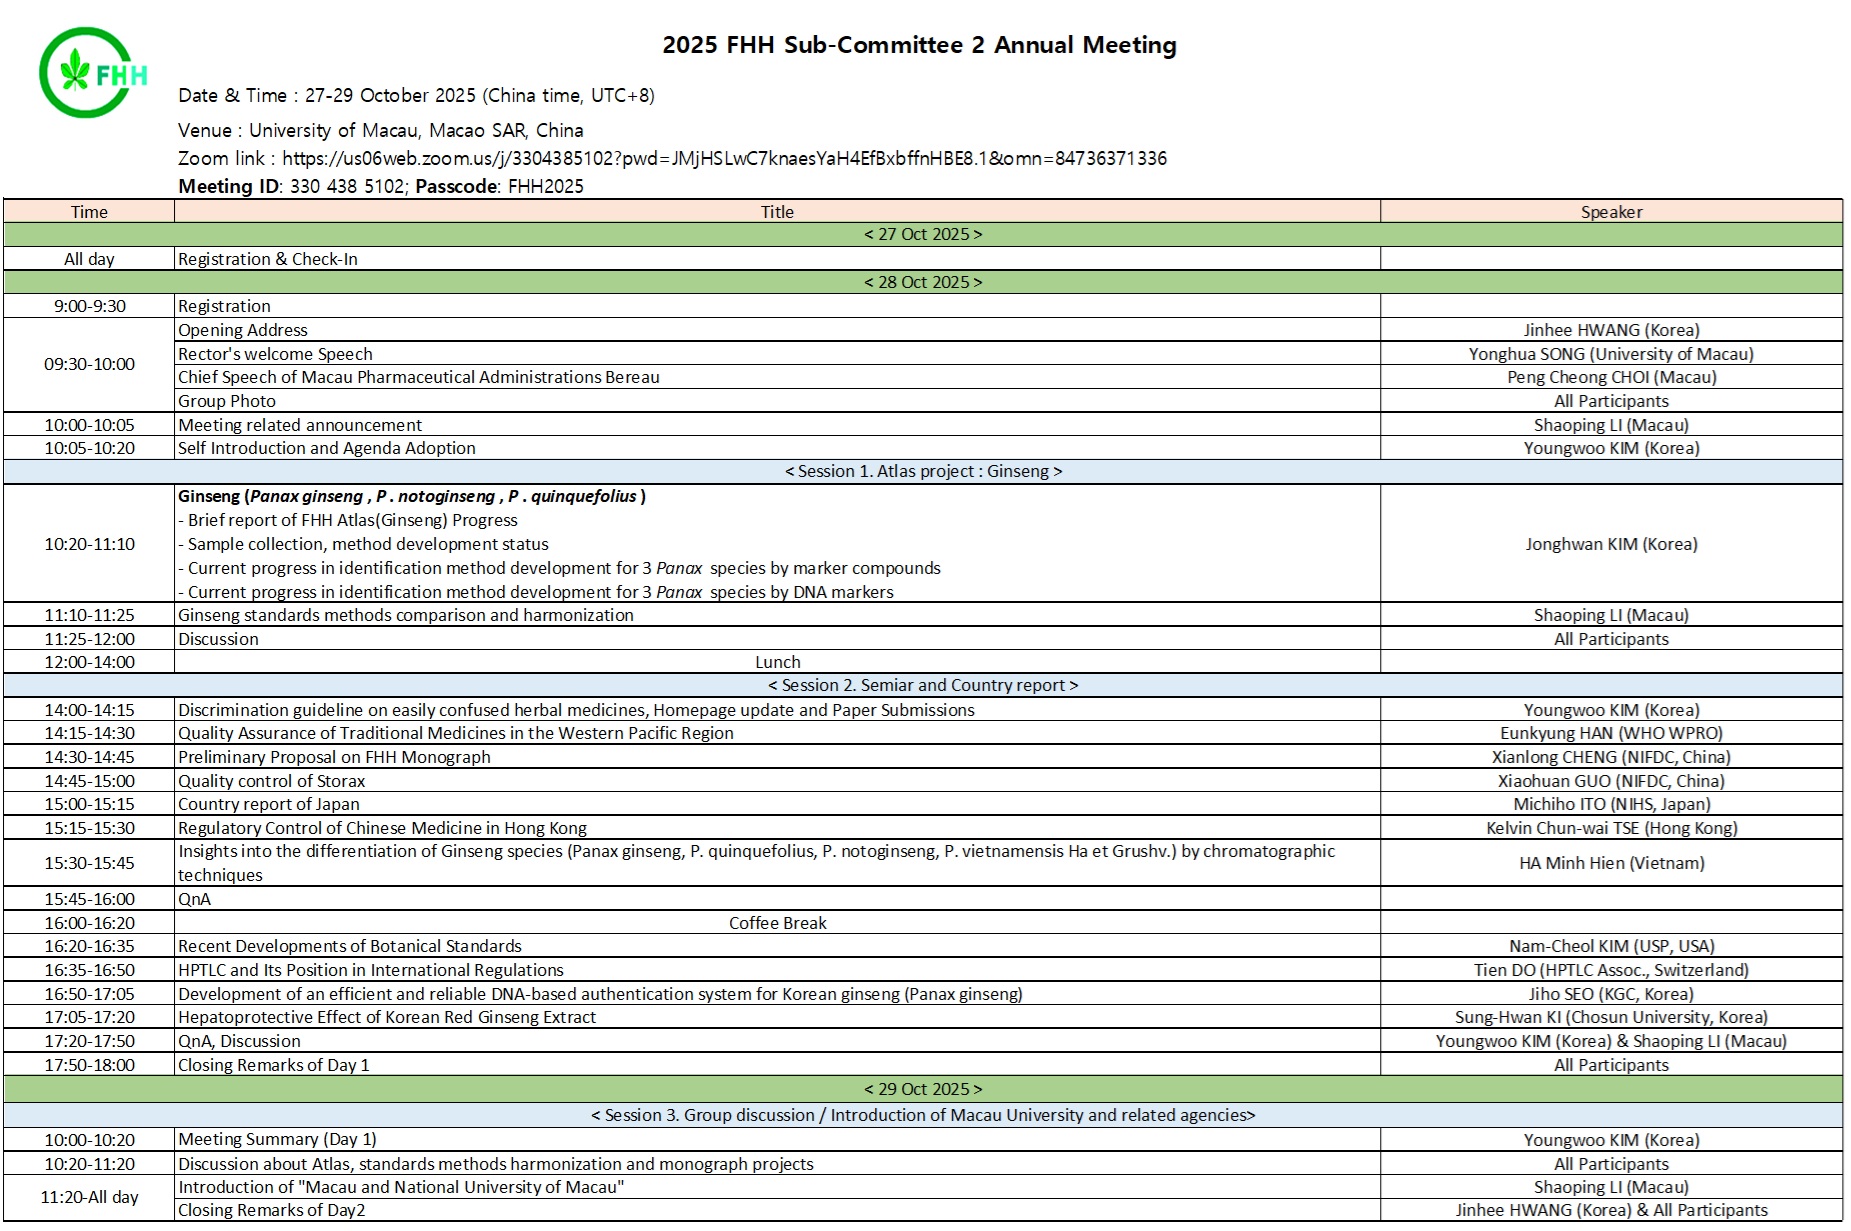Select the 27 Oct 2025 date row
Viewport: 1851px width, 1231px height.
[x=922, y=234]
